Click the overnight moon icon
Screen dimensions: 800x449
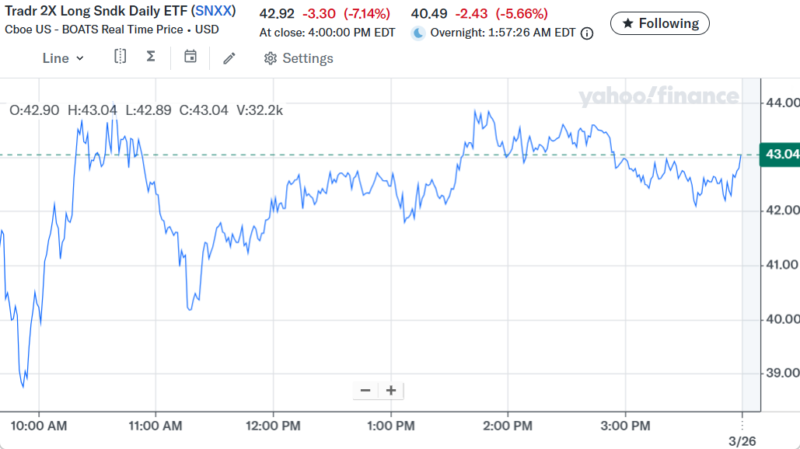click(x=419, y=32)
